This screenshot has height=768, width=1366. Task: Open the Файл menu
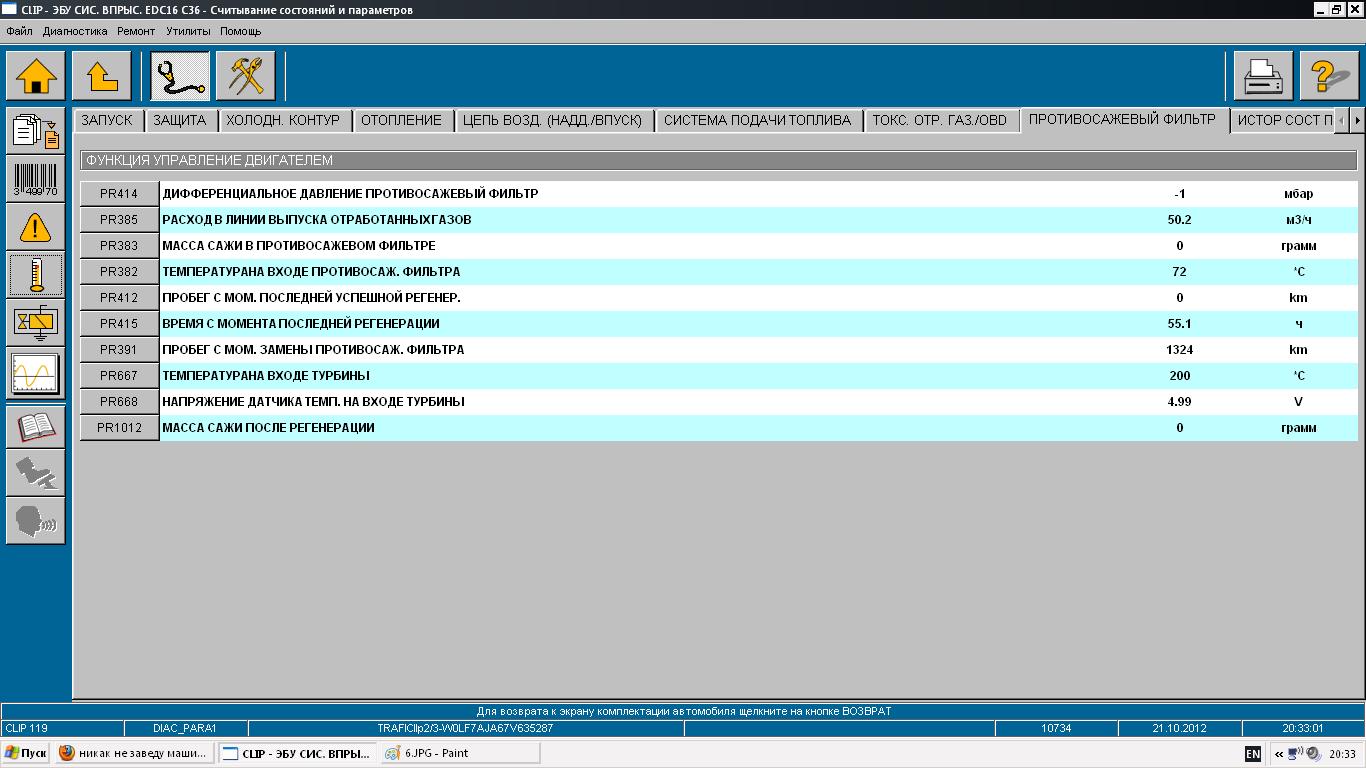[19, 31]
